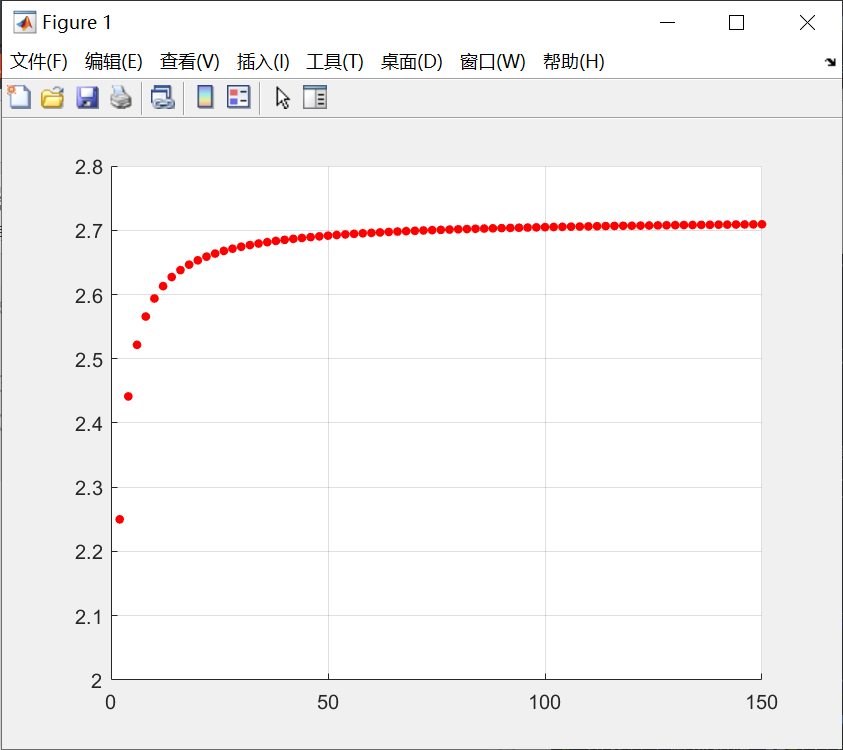Create a new figure with toolbar icon
Screen dimensions: 843x750
pos(19,97)
